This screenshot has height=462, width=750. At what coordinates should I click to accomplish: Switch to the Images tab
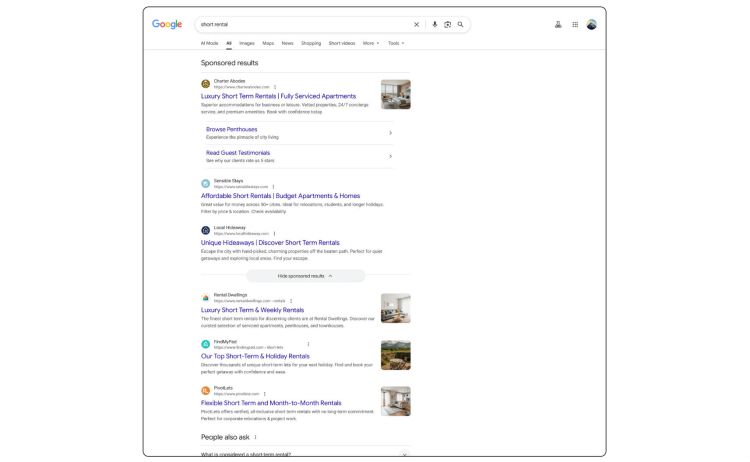click(x=246, y=43)
